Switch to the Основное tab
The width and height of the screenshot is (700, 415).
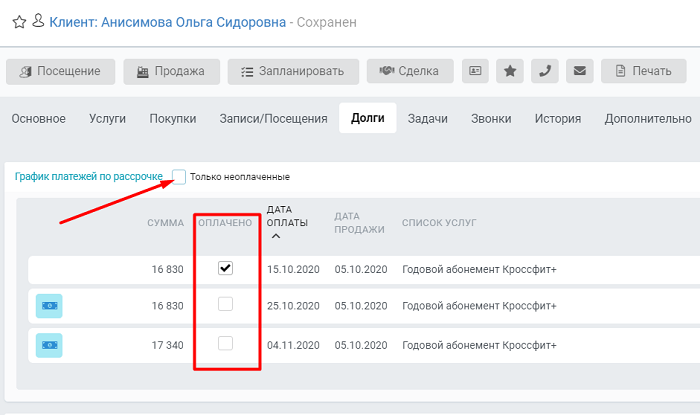(38, 119)
